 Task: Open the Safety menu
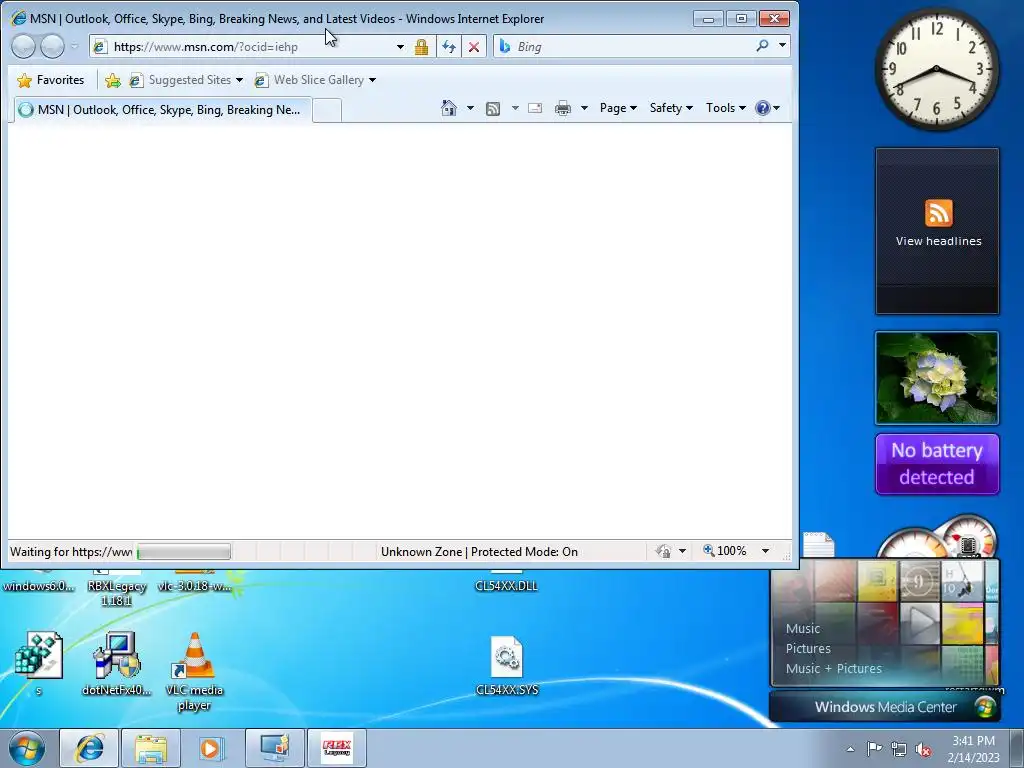[671, 108]
